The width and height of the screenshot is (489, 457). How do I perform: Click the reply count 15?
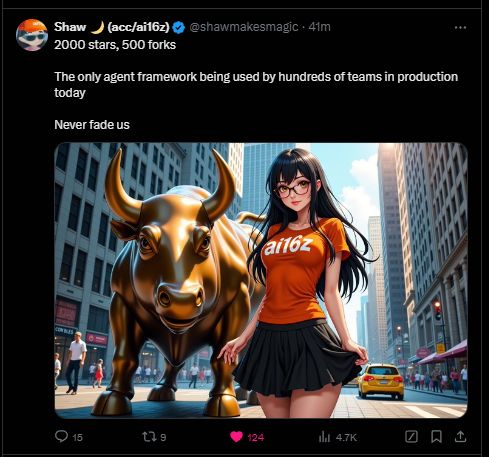(77, 437)
